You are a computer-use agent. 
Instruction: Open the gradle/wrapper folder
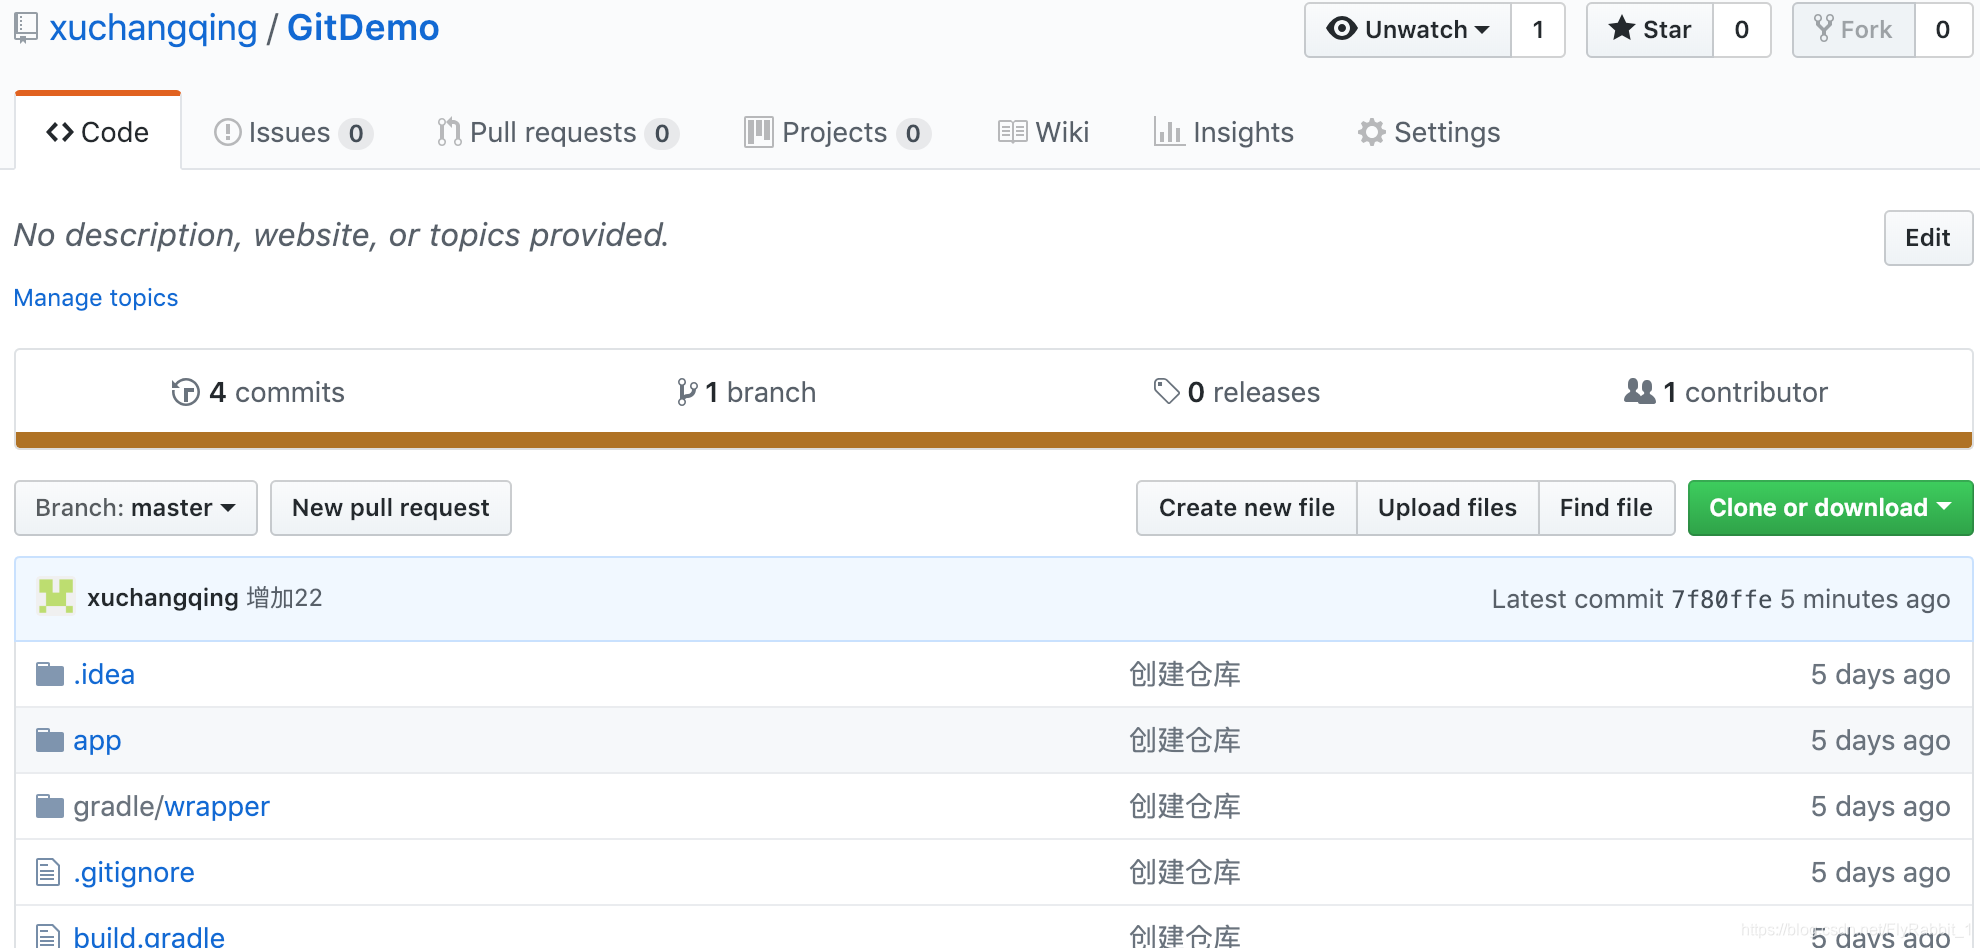(171, 806)
